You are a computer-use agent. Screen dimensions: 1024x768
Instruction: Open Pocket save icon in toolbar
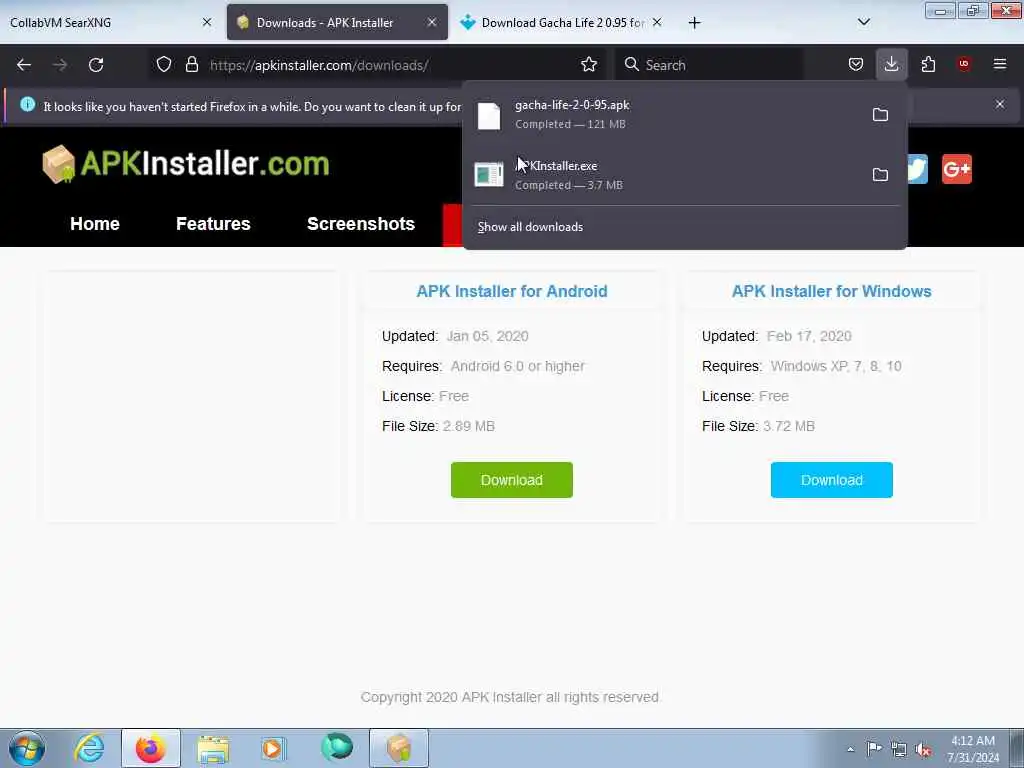[x=856, y=64]
